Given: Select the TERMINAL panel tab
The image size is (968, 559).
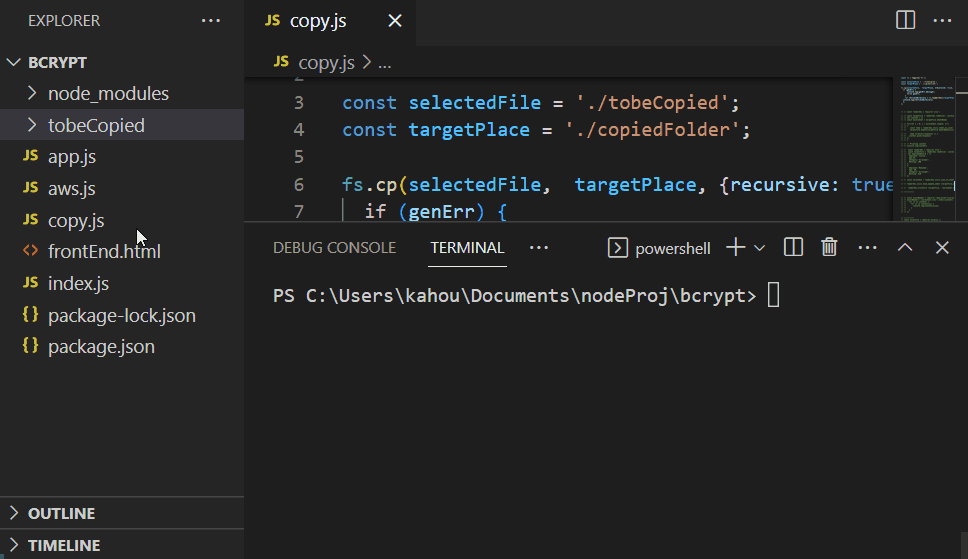Looking at the screenshot, I should pos(467,248).
